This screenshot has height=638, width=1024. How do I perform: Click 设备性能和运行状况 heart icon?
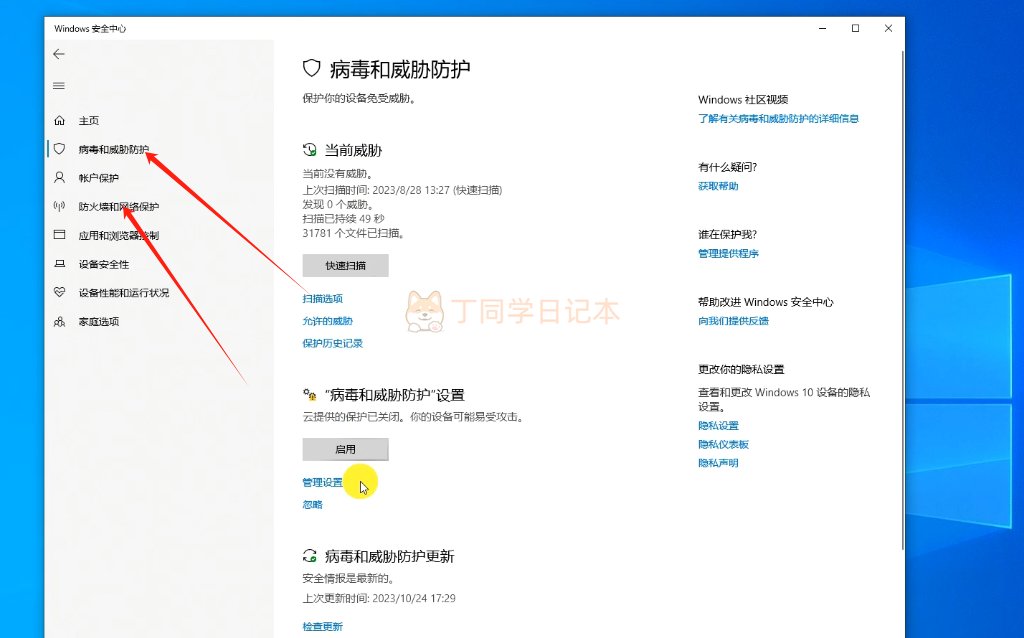pyautogui.click(x=59, y=293)
